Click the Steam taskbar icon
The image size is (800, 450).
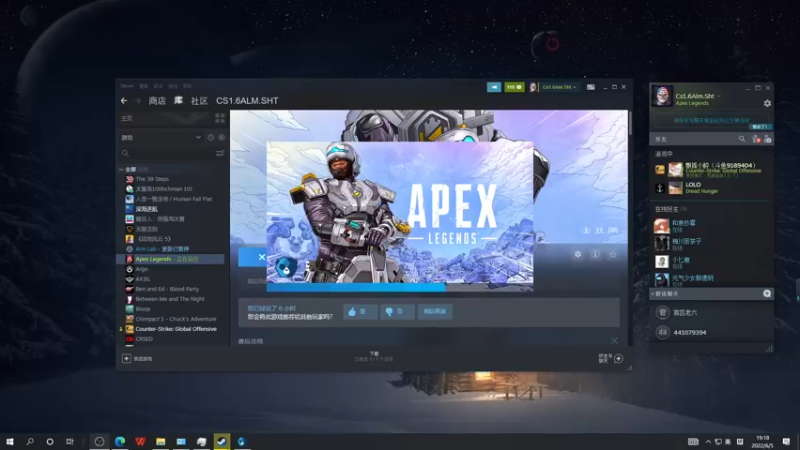pyautogui.click(x=221, y=441)
